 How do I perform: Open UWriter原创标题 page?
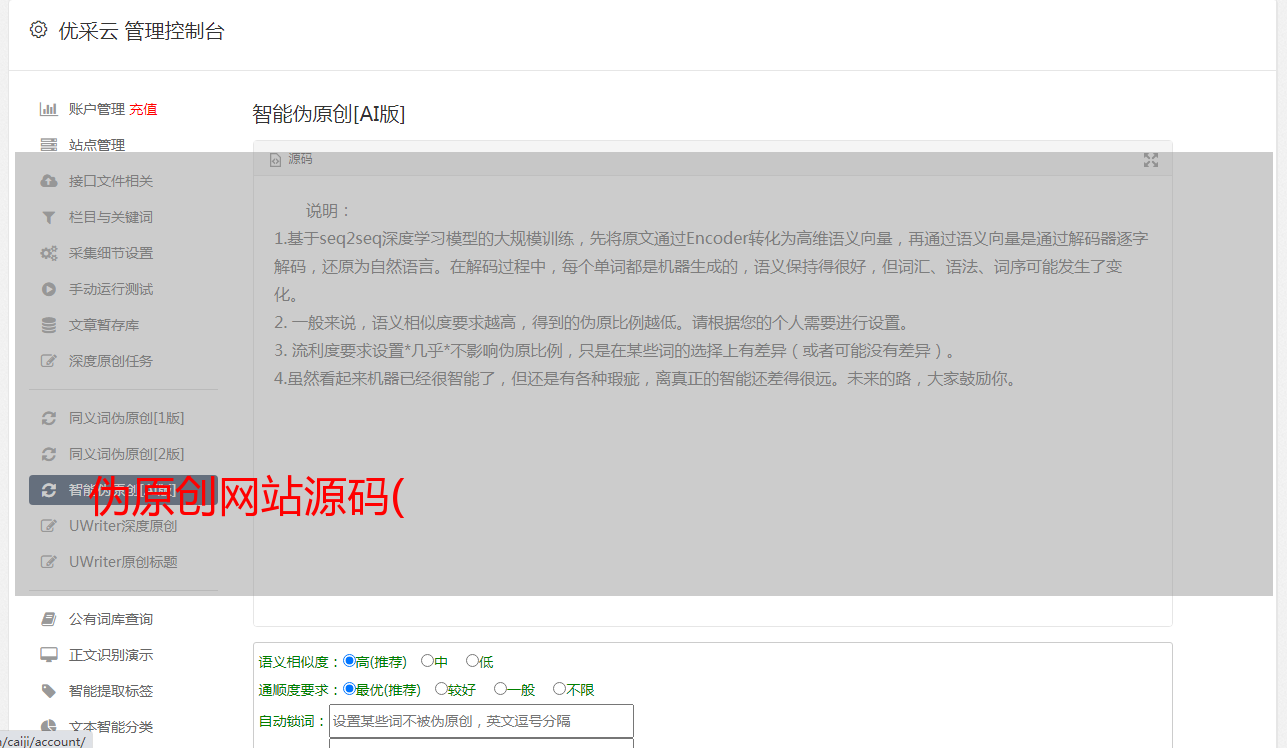(123, 562)
